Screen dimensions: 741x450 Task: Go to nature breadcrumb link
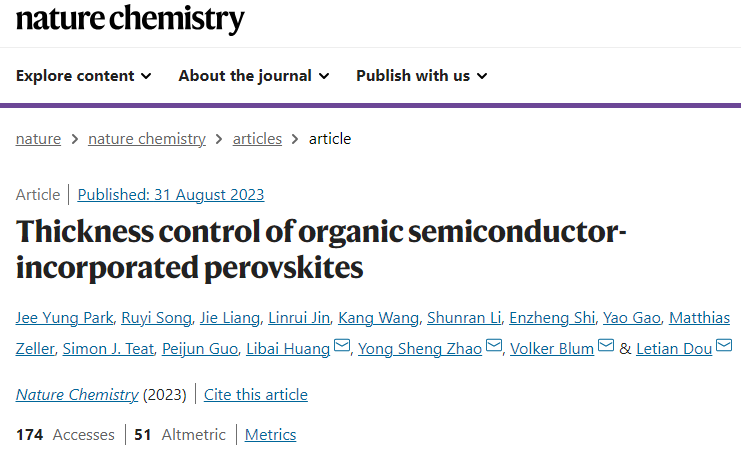38,139
